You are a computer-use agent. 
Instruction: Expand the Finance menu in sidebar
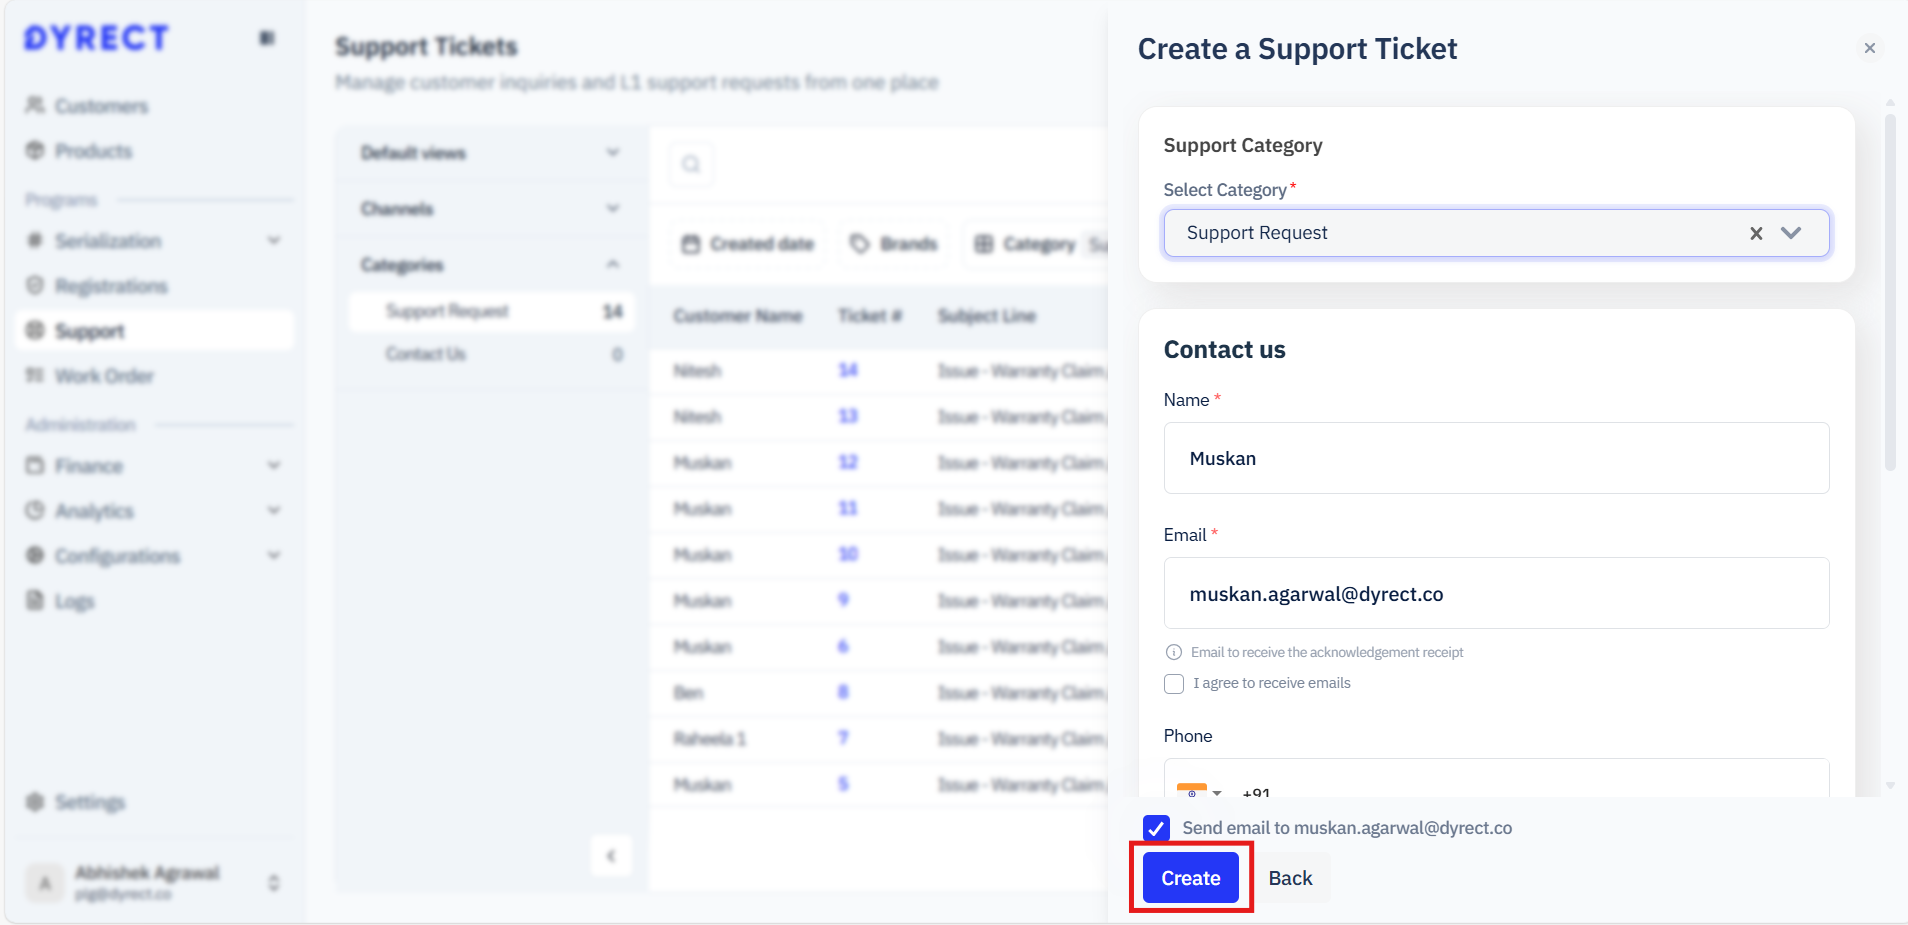274,466
